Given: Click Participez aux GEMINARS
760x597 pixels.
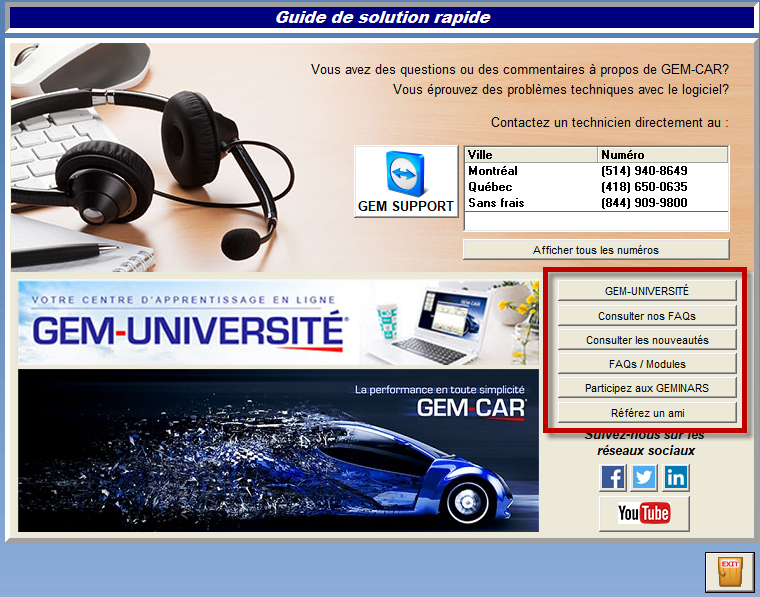Looking at the screenshot, I should click(647, 388).
